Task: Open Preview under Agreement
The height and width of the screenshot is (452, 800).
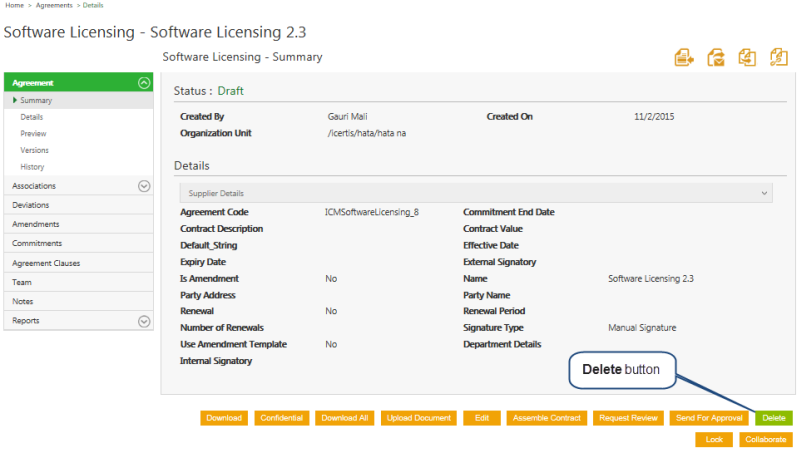Action: pos(33,134)
